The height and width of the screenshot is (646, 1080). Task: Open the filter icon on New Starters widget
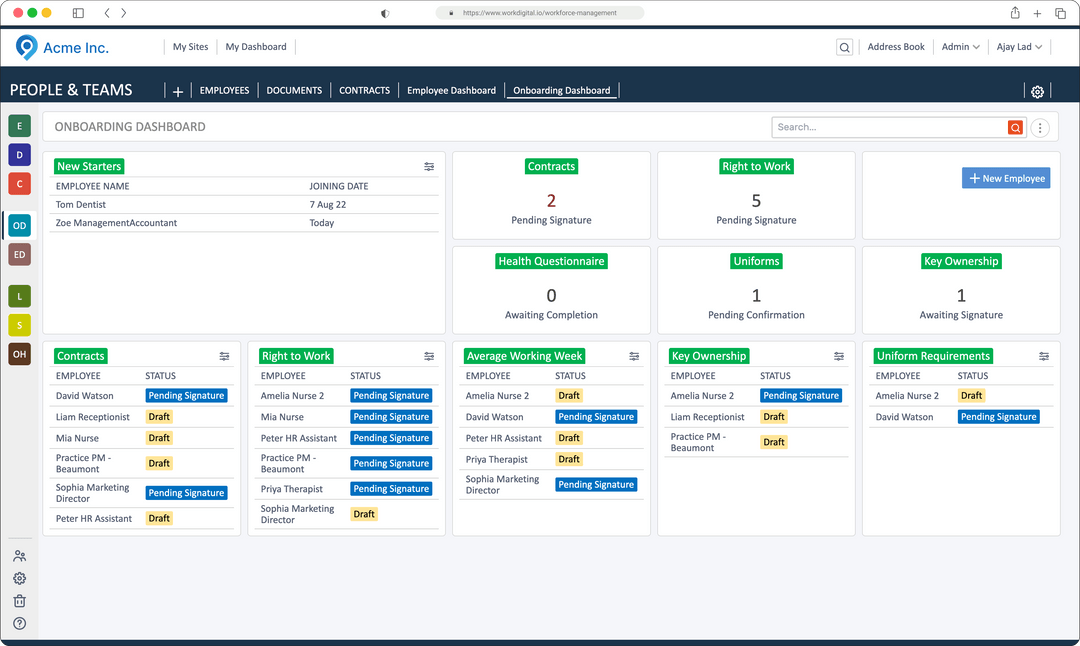coord(429,166)
